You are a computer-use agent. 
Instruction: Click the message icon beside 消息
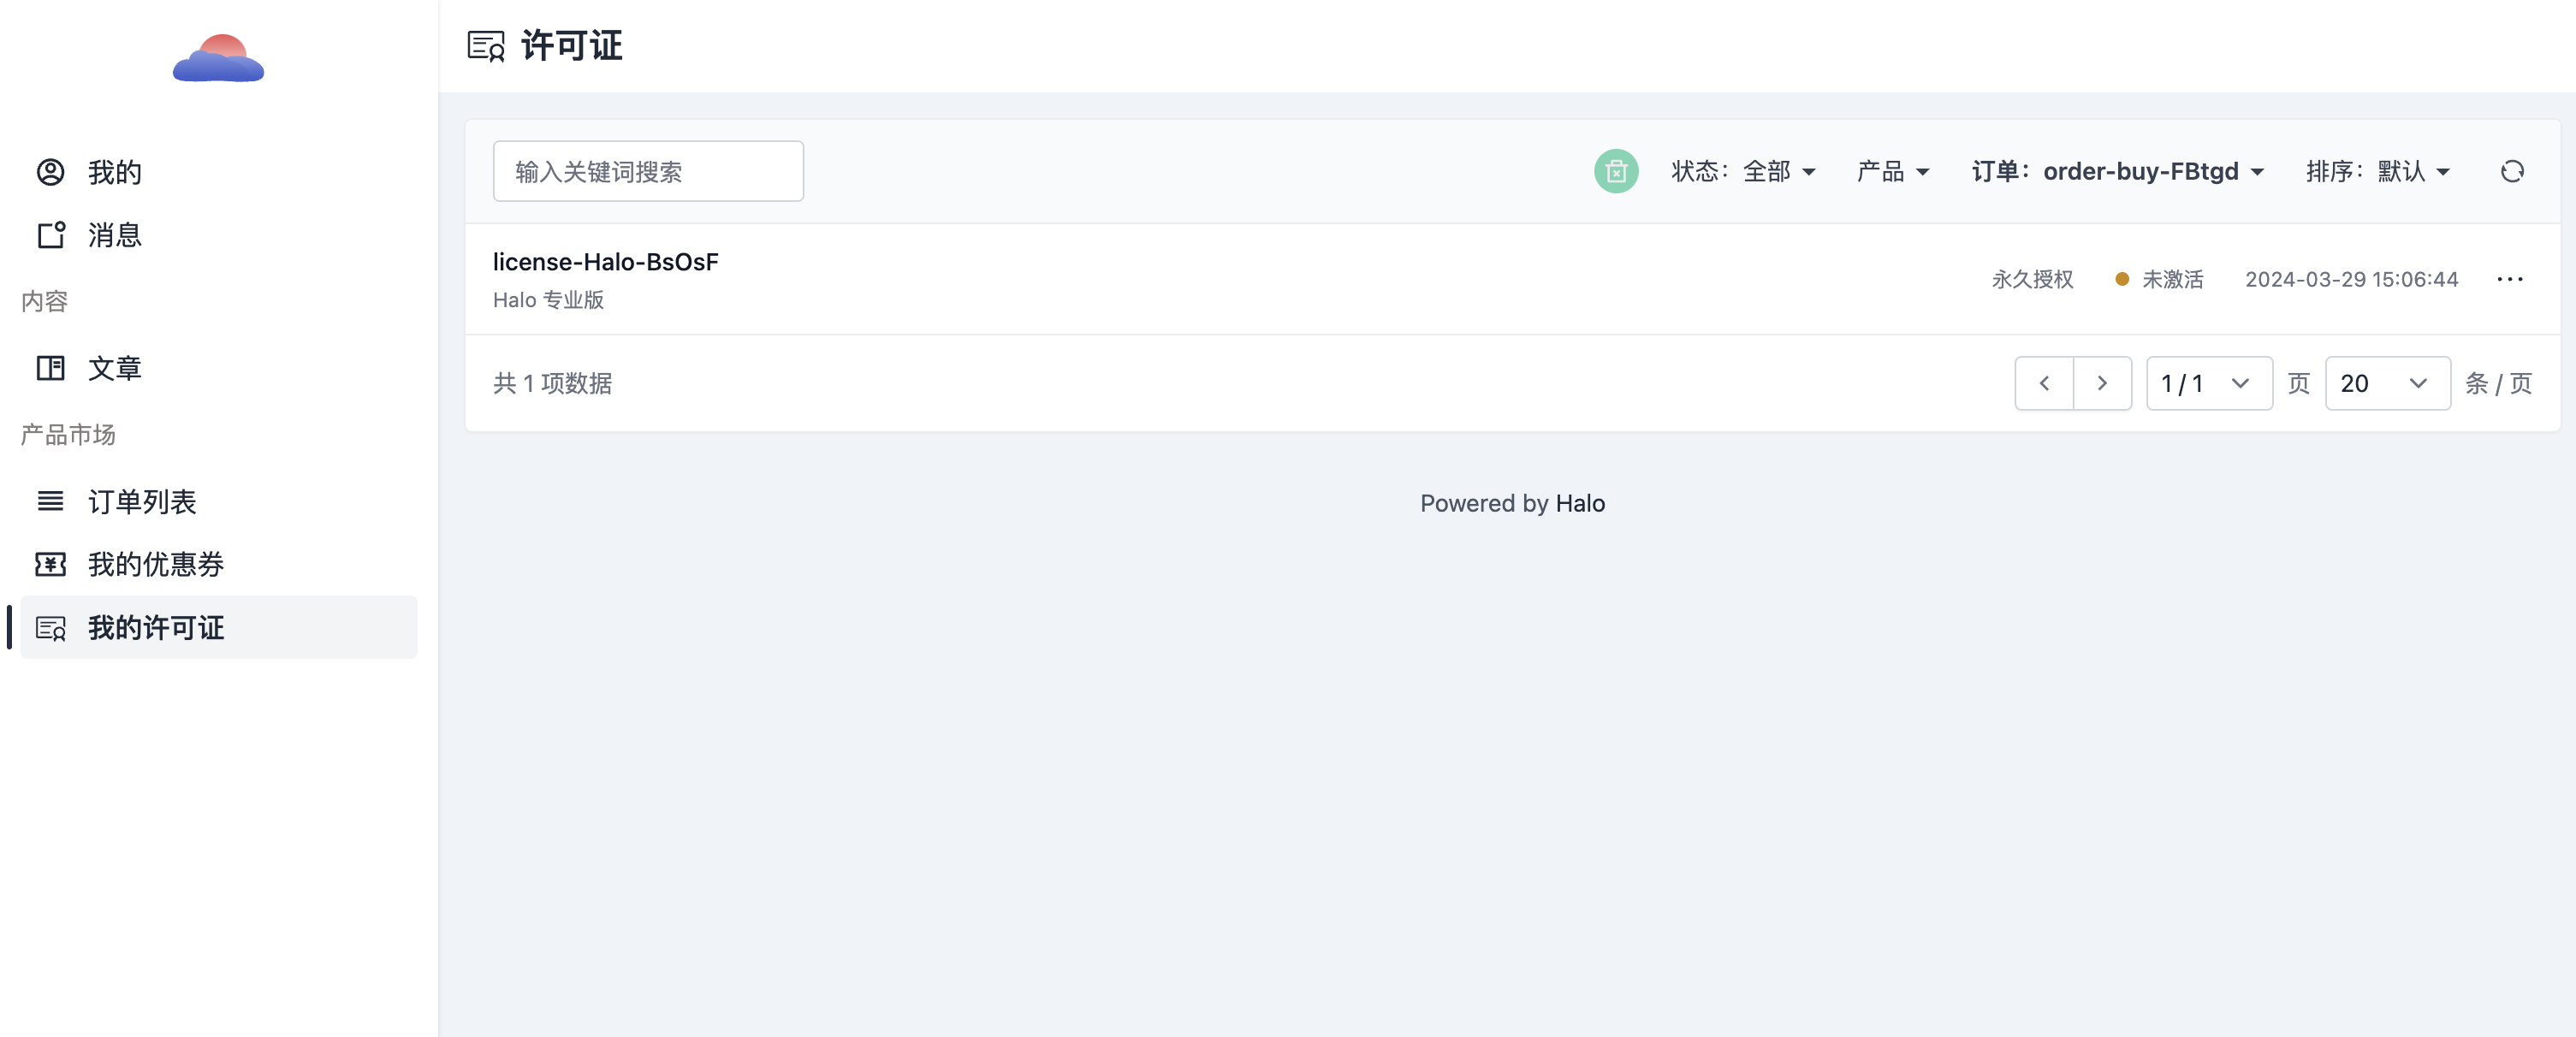[50, 235]
